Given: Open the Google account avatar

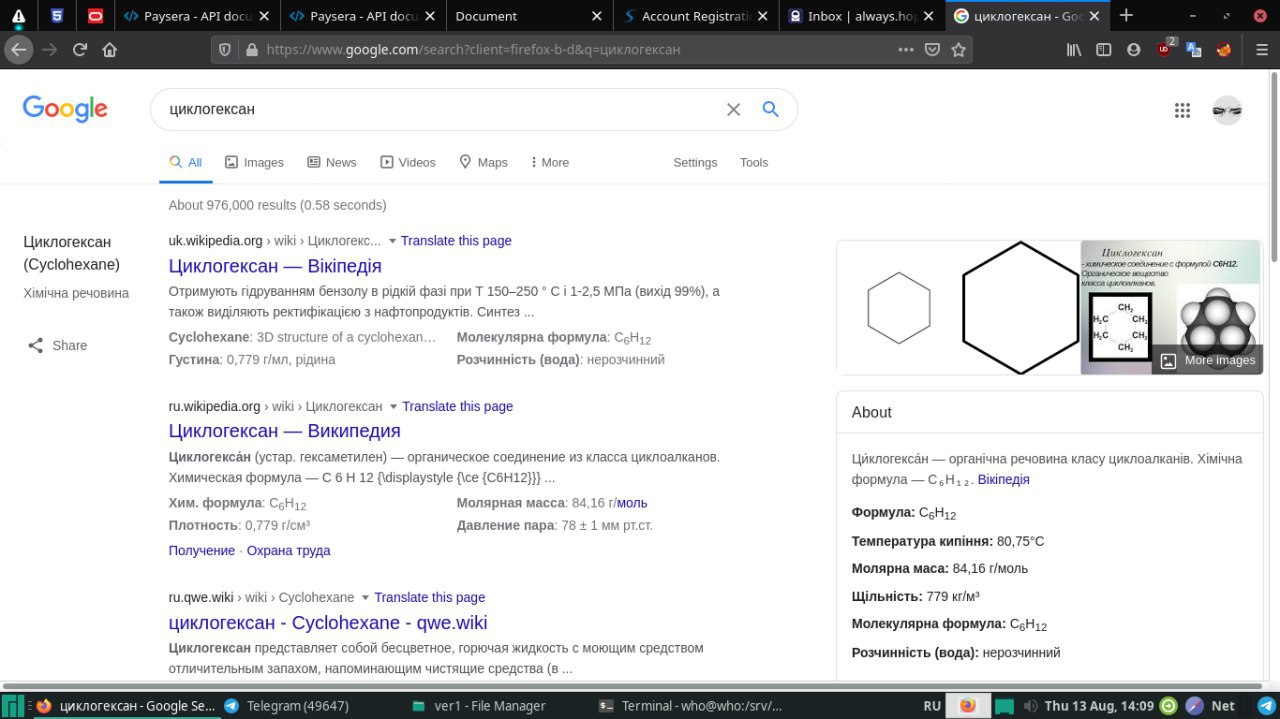Looking at the screenshot, I should pyautogui.click(x=1227, y=111).
